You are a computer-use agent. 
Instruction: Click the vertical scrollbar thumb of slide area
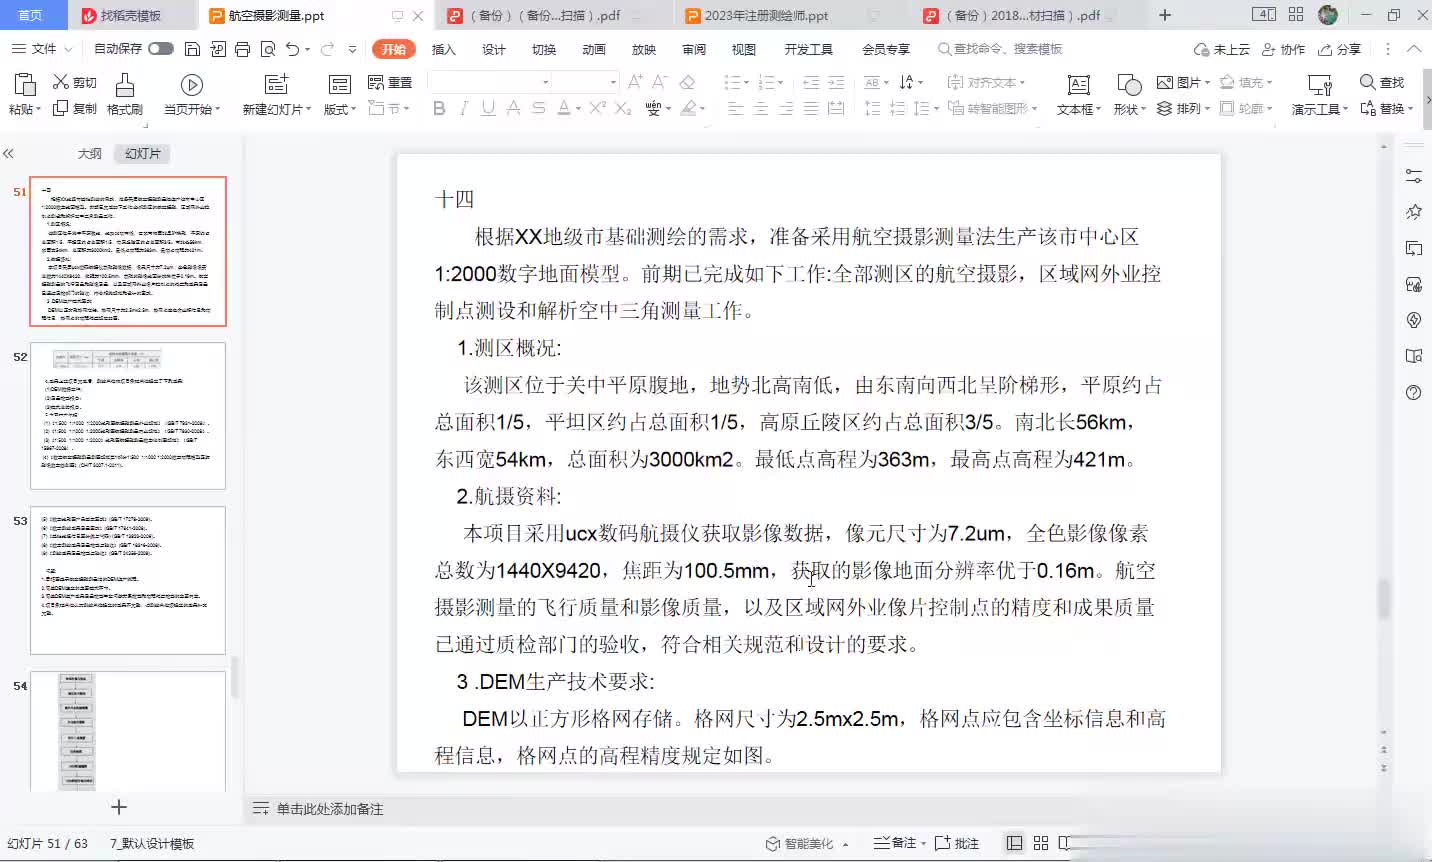[x=1384, y=598]
